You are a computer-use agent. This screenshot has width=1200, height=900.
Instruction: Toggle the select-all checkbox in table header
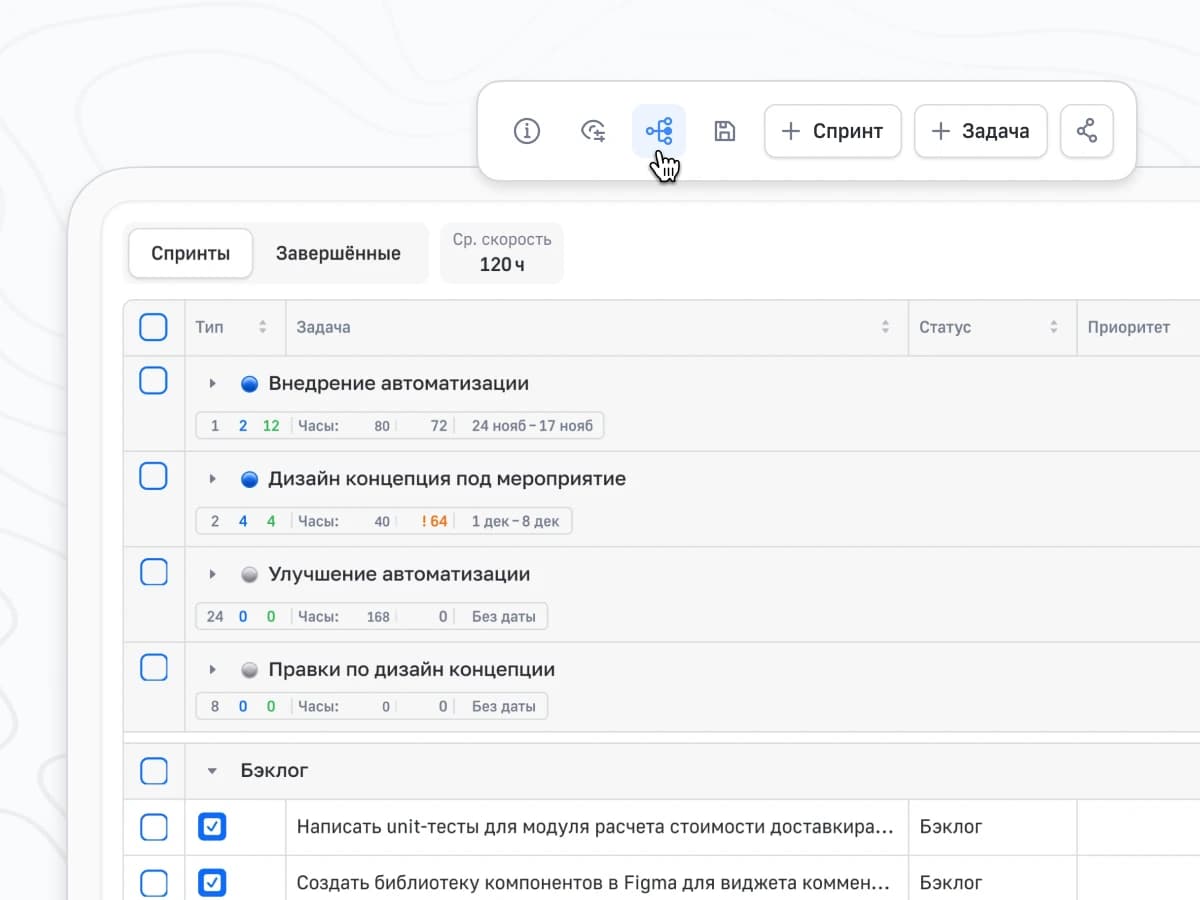coord(154,327)
